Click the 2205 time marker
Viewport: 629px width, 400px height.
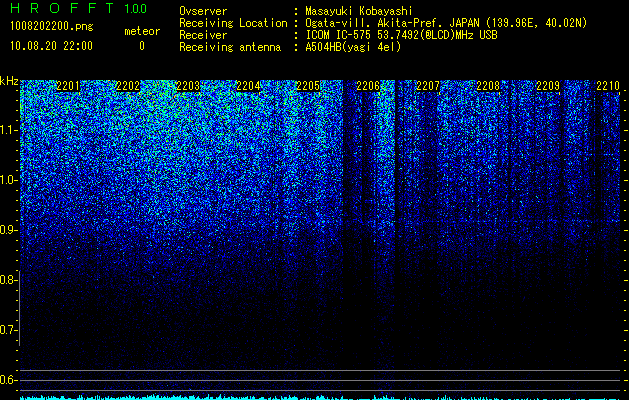coord(308,86)
